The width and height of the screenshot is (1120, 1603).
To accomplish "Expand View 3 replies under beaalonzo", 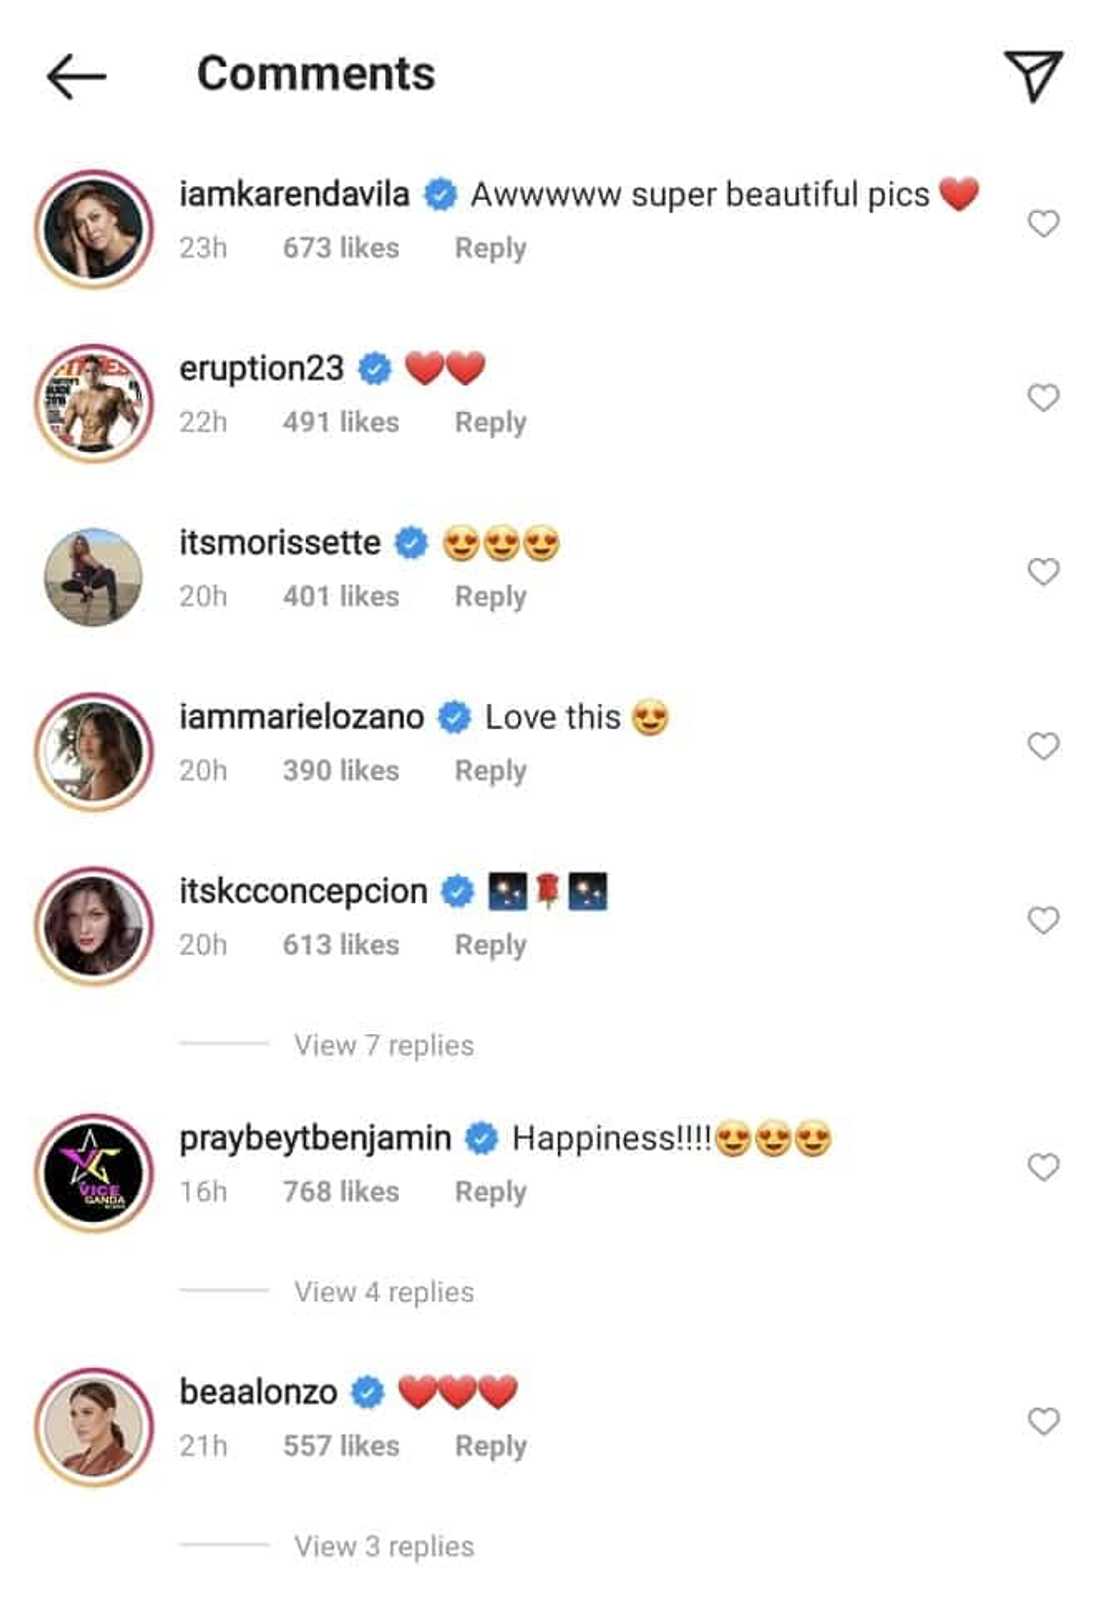I will tap(383, 1546).
